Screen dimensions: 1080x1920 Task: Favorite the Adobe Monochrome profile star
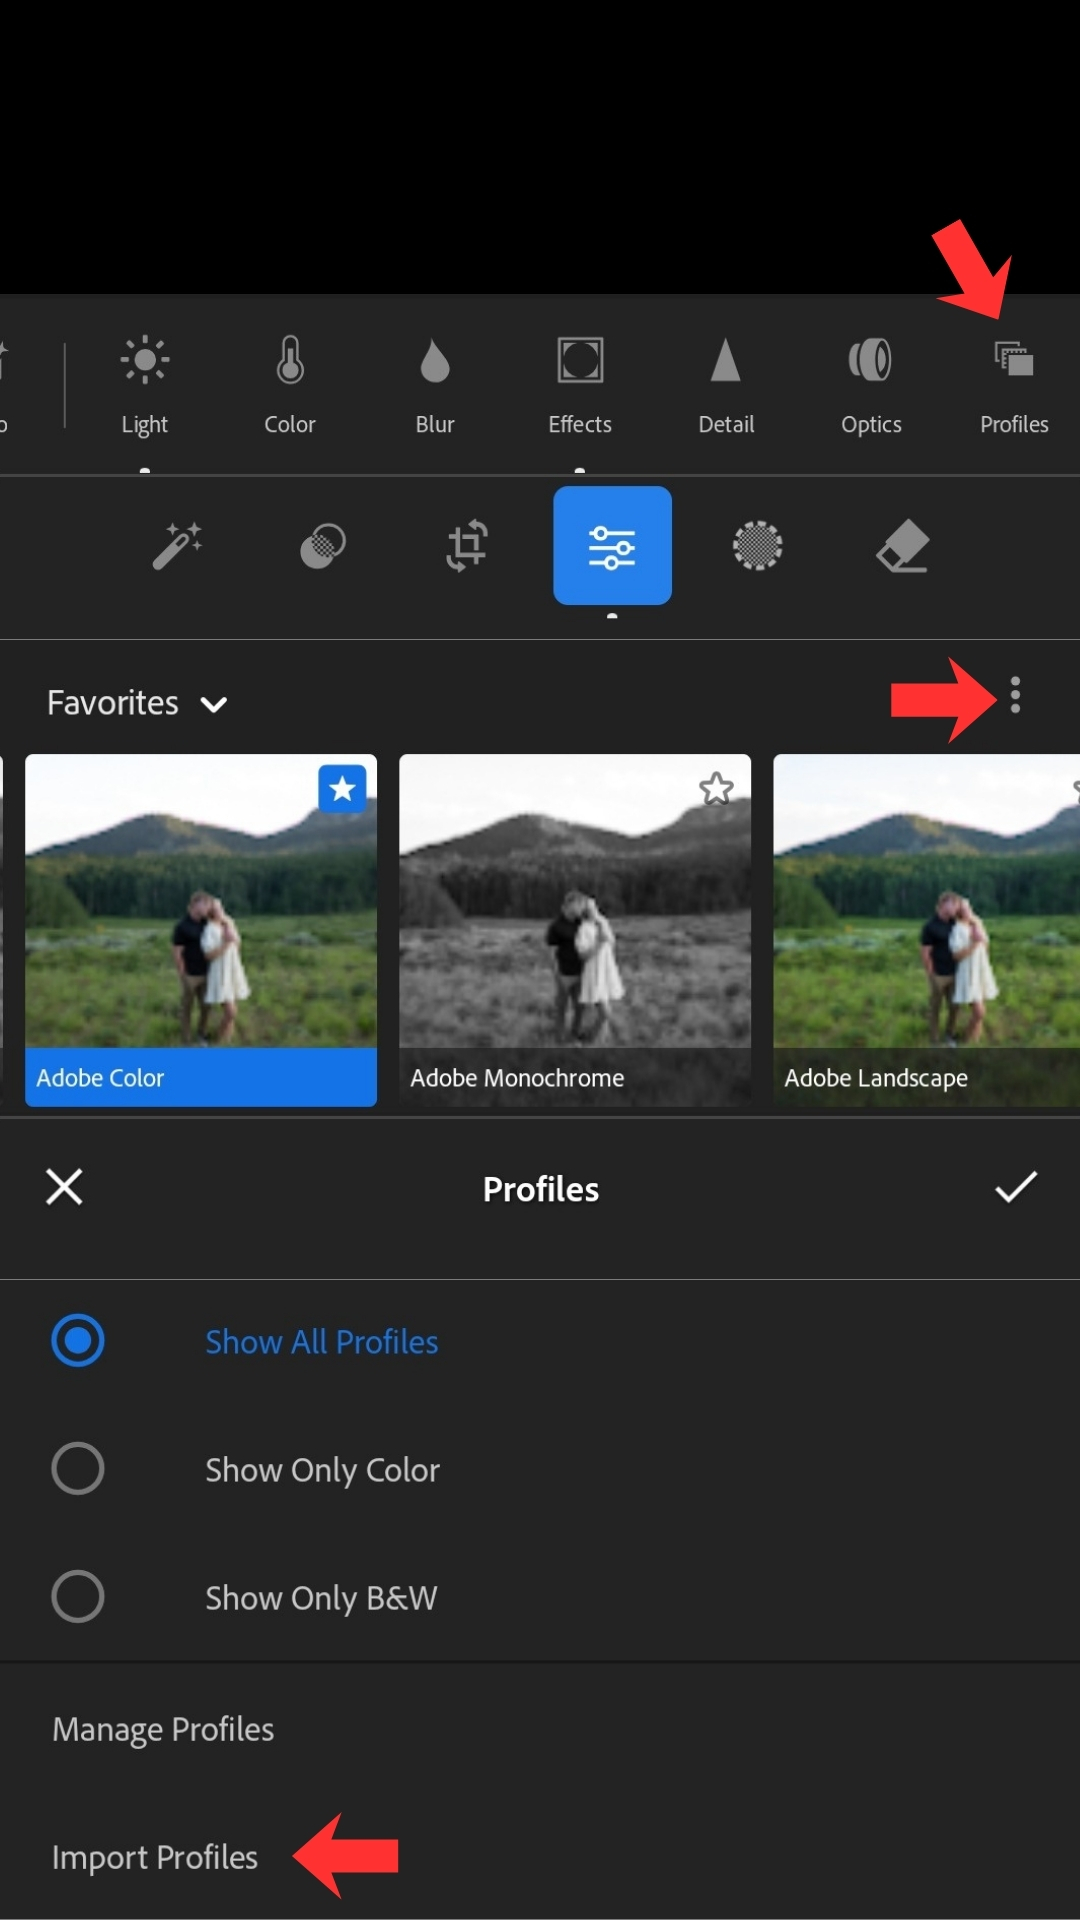716,789
